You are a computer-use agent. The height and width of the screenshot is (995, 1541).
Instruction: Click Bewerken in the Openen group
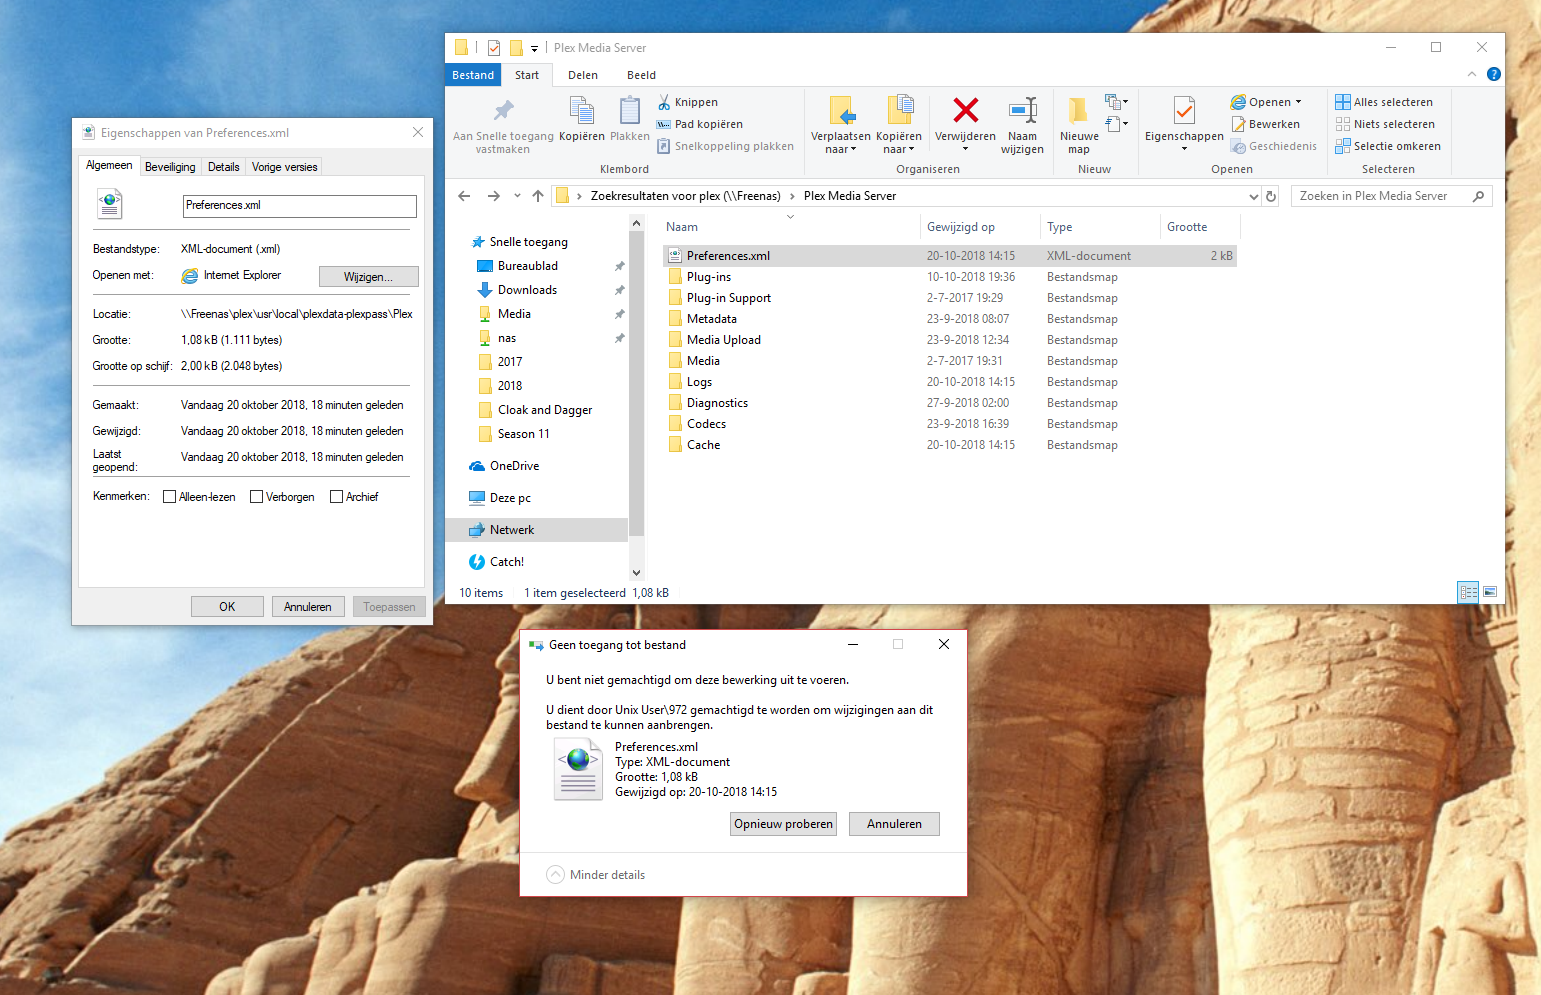click(x=1265, y=124)
